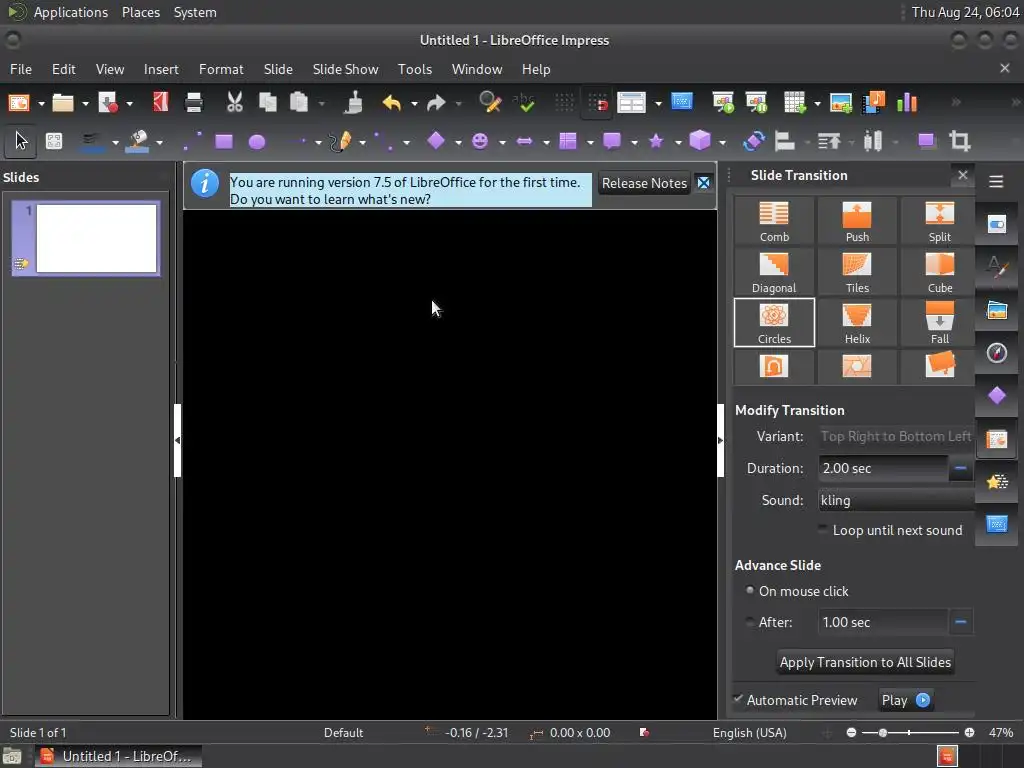Click zoom out minus button
The height and width of the screenshot is (768, 1024).
coord(851,733)
